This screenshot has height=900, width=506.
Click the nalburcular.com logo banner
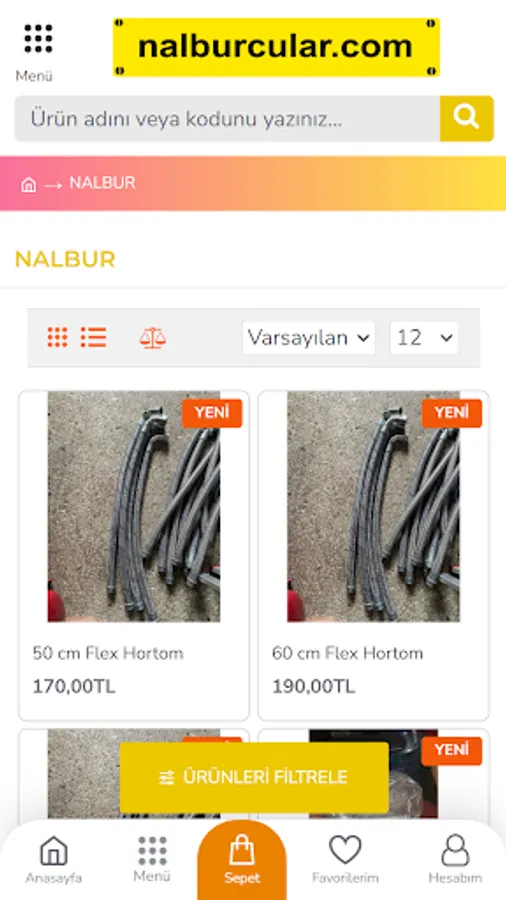point(277,47)
